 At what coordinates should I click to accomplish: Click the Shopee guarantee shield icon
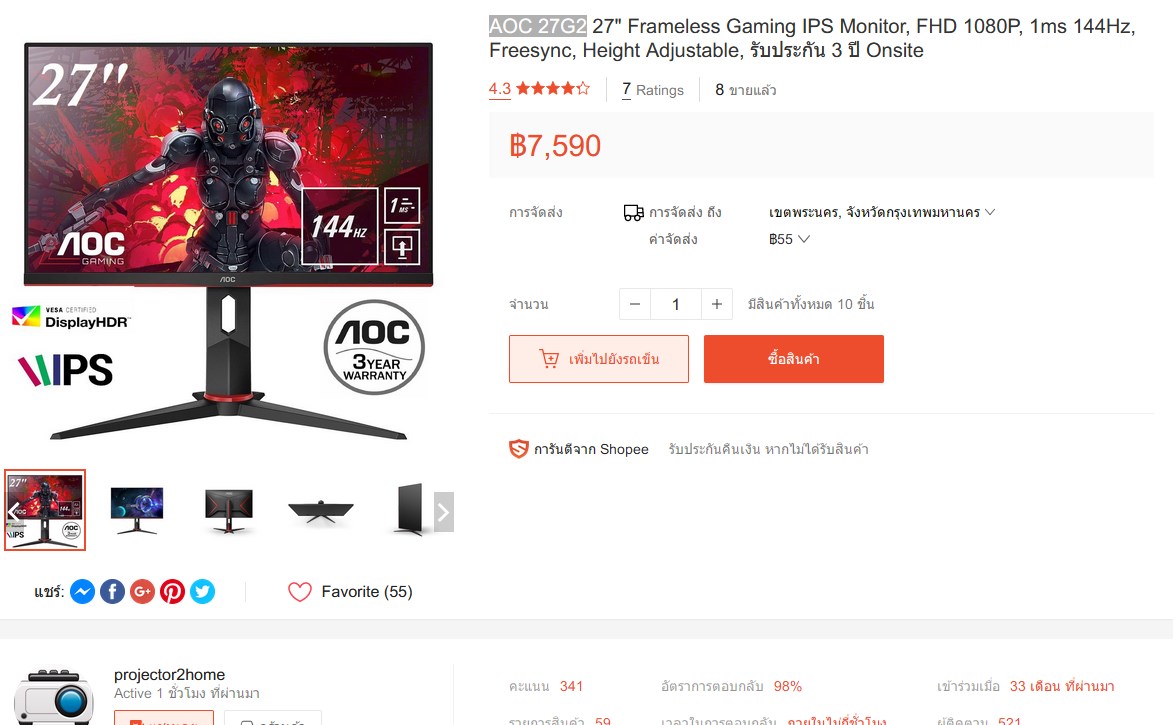tap(518, 449)
